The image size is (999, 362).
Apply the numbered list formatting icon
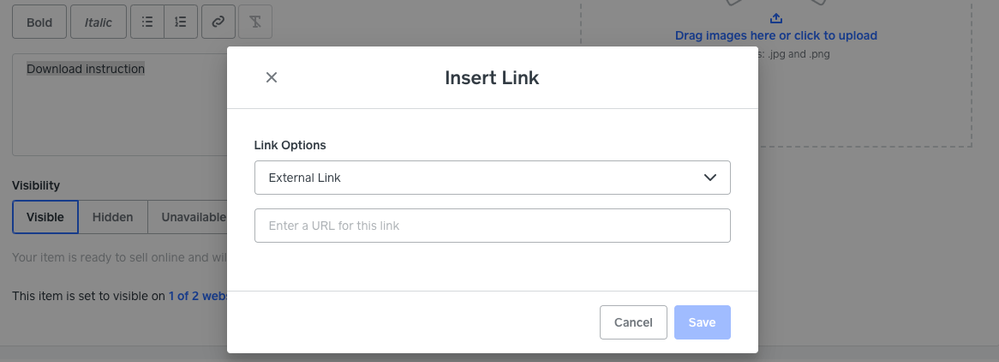pyautogui.click(x=181, y=22)
